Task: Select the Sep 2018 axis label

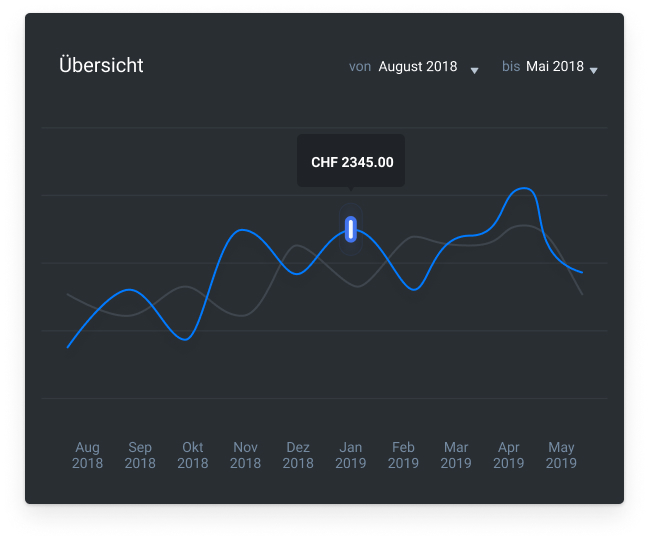Action: [x=140, y=455]
